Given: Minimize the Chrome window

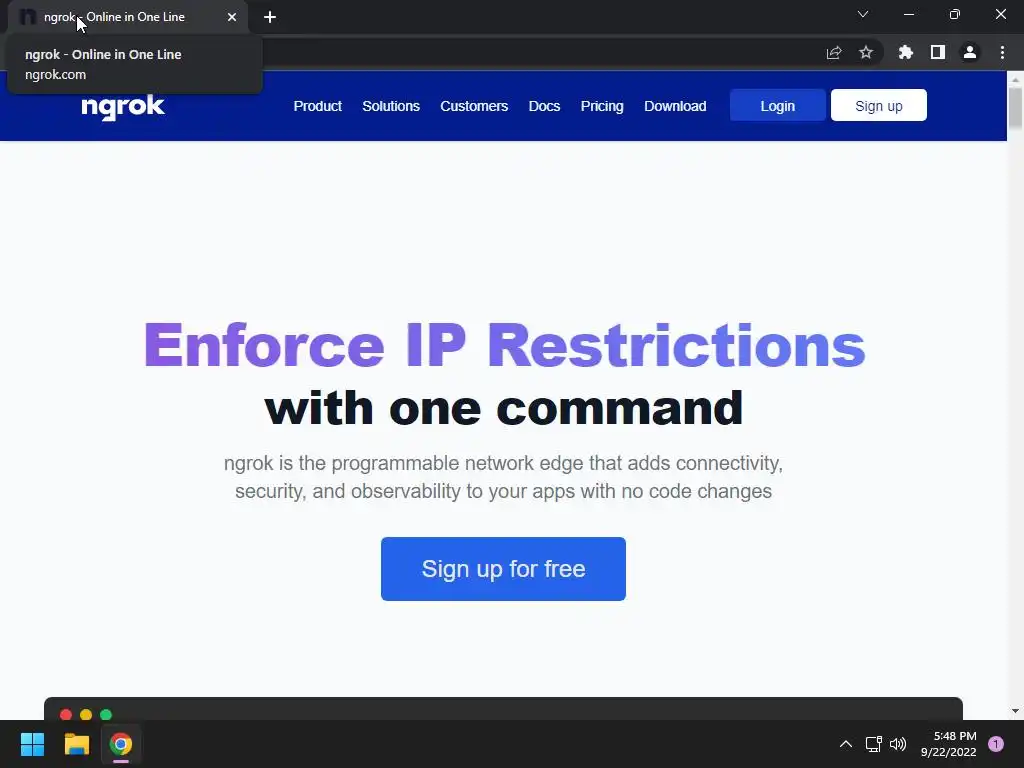Looking at the screenshot, I should (909, 14).
